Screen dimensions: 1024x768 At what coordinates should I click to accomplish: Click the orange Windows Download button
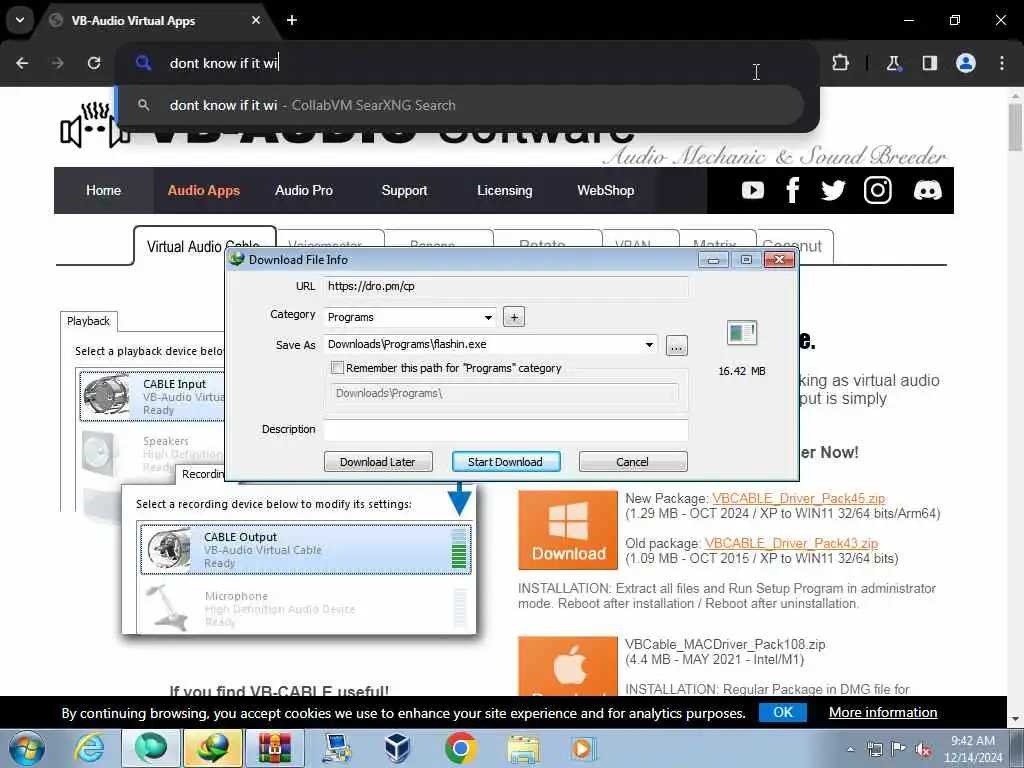[x=568, y=530]
